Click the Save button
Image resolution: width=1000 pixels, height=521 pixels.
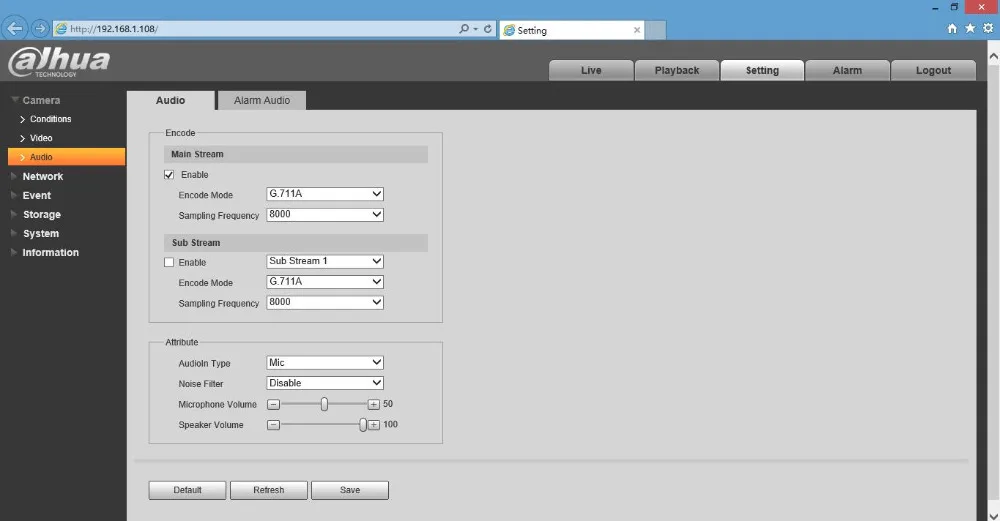[350, 490]
